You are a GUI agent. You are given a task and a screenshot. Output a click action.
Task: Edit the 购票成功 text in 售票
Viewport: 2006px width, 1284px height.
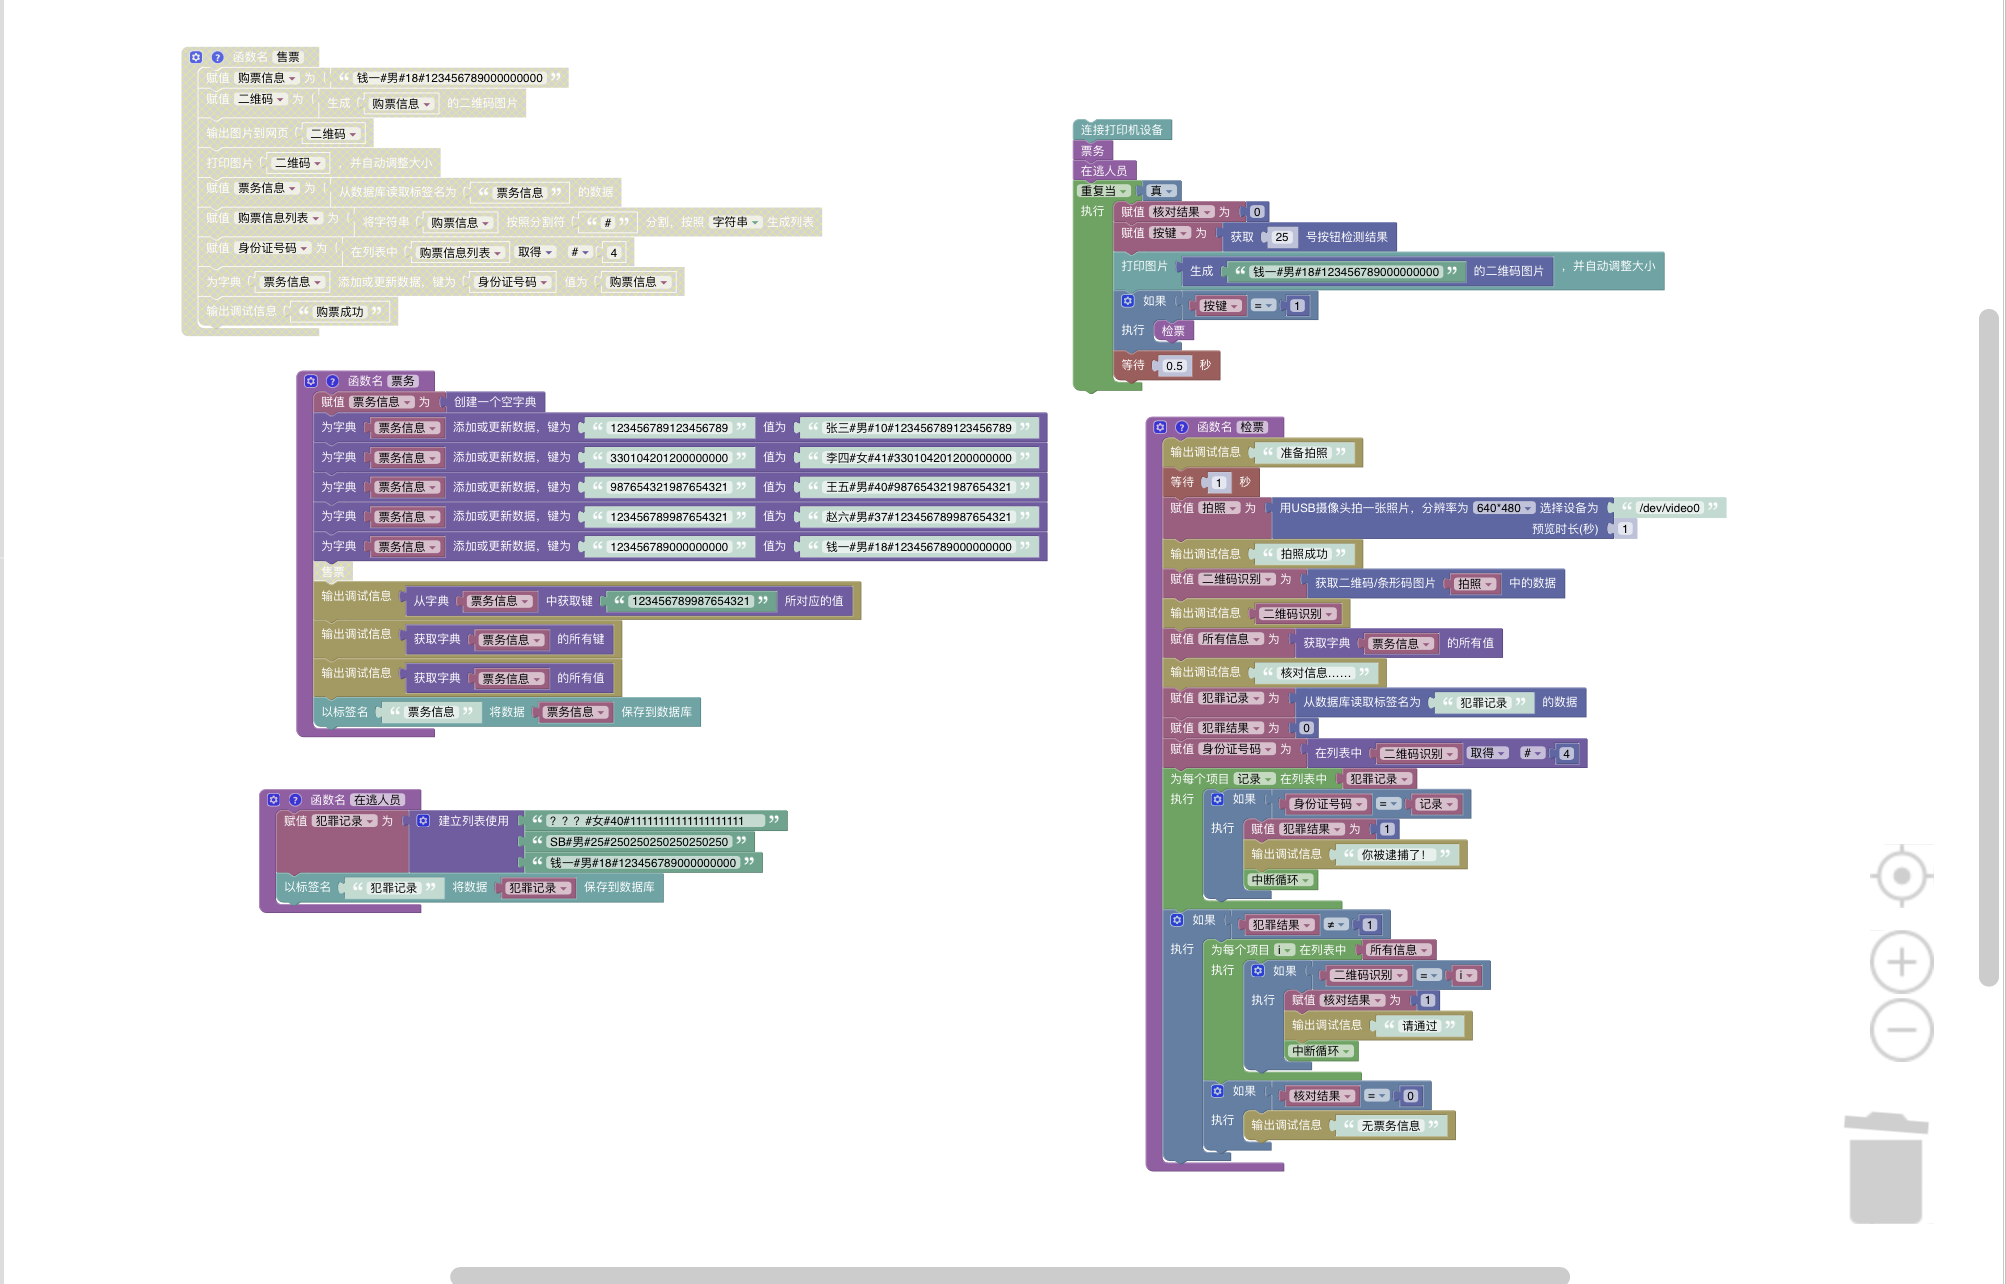340,312
